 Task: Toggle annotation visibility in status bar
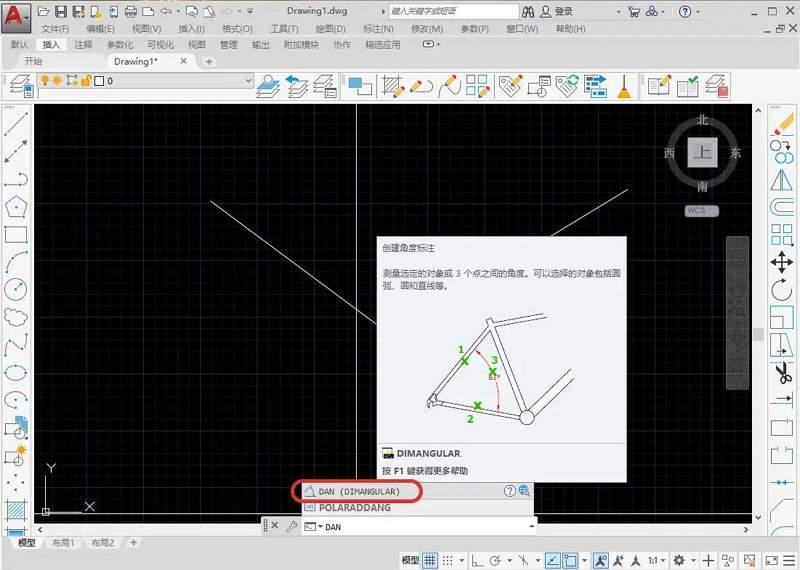click(601, 560)
